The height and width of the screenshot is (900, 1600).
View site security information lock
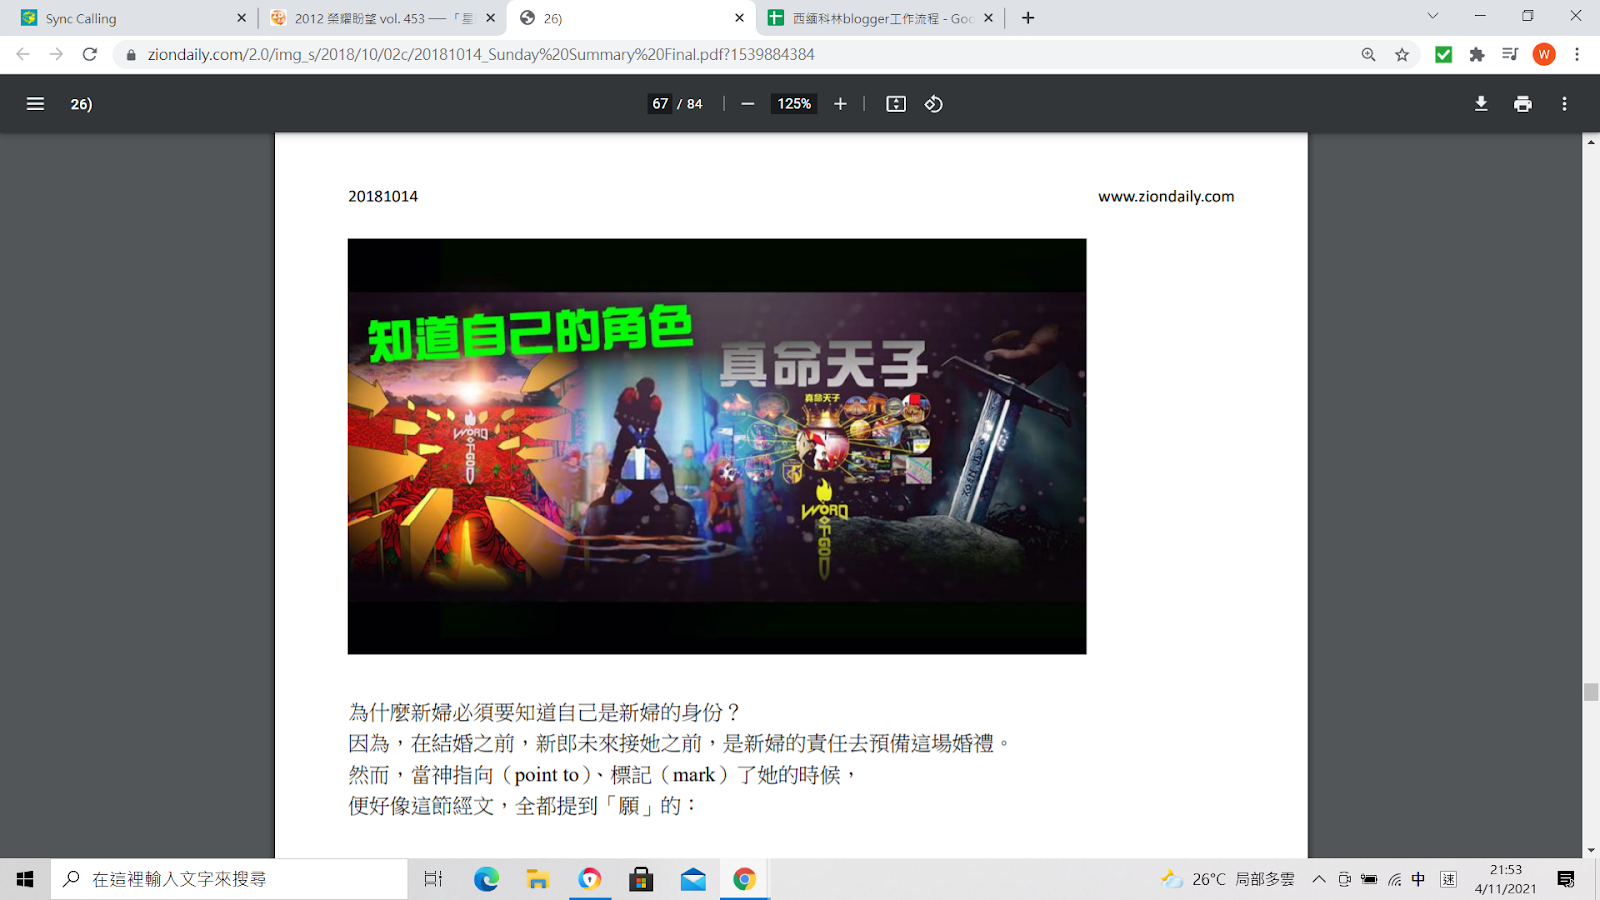[x=131, y=55]
